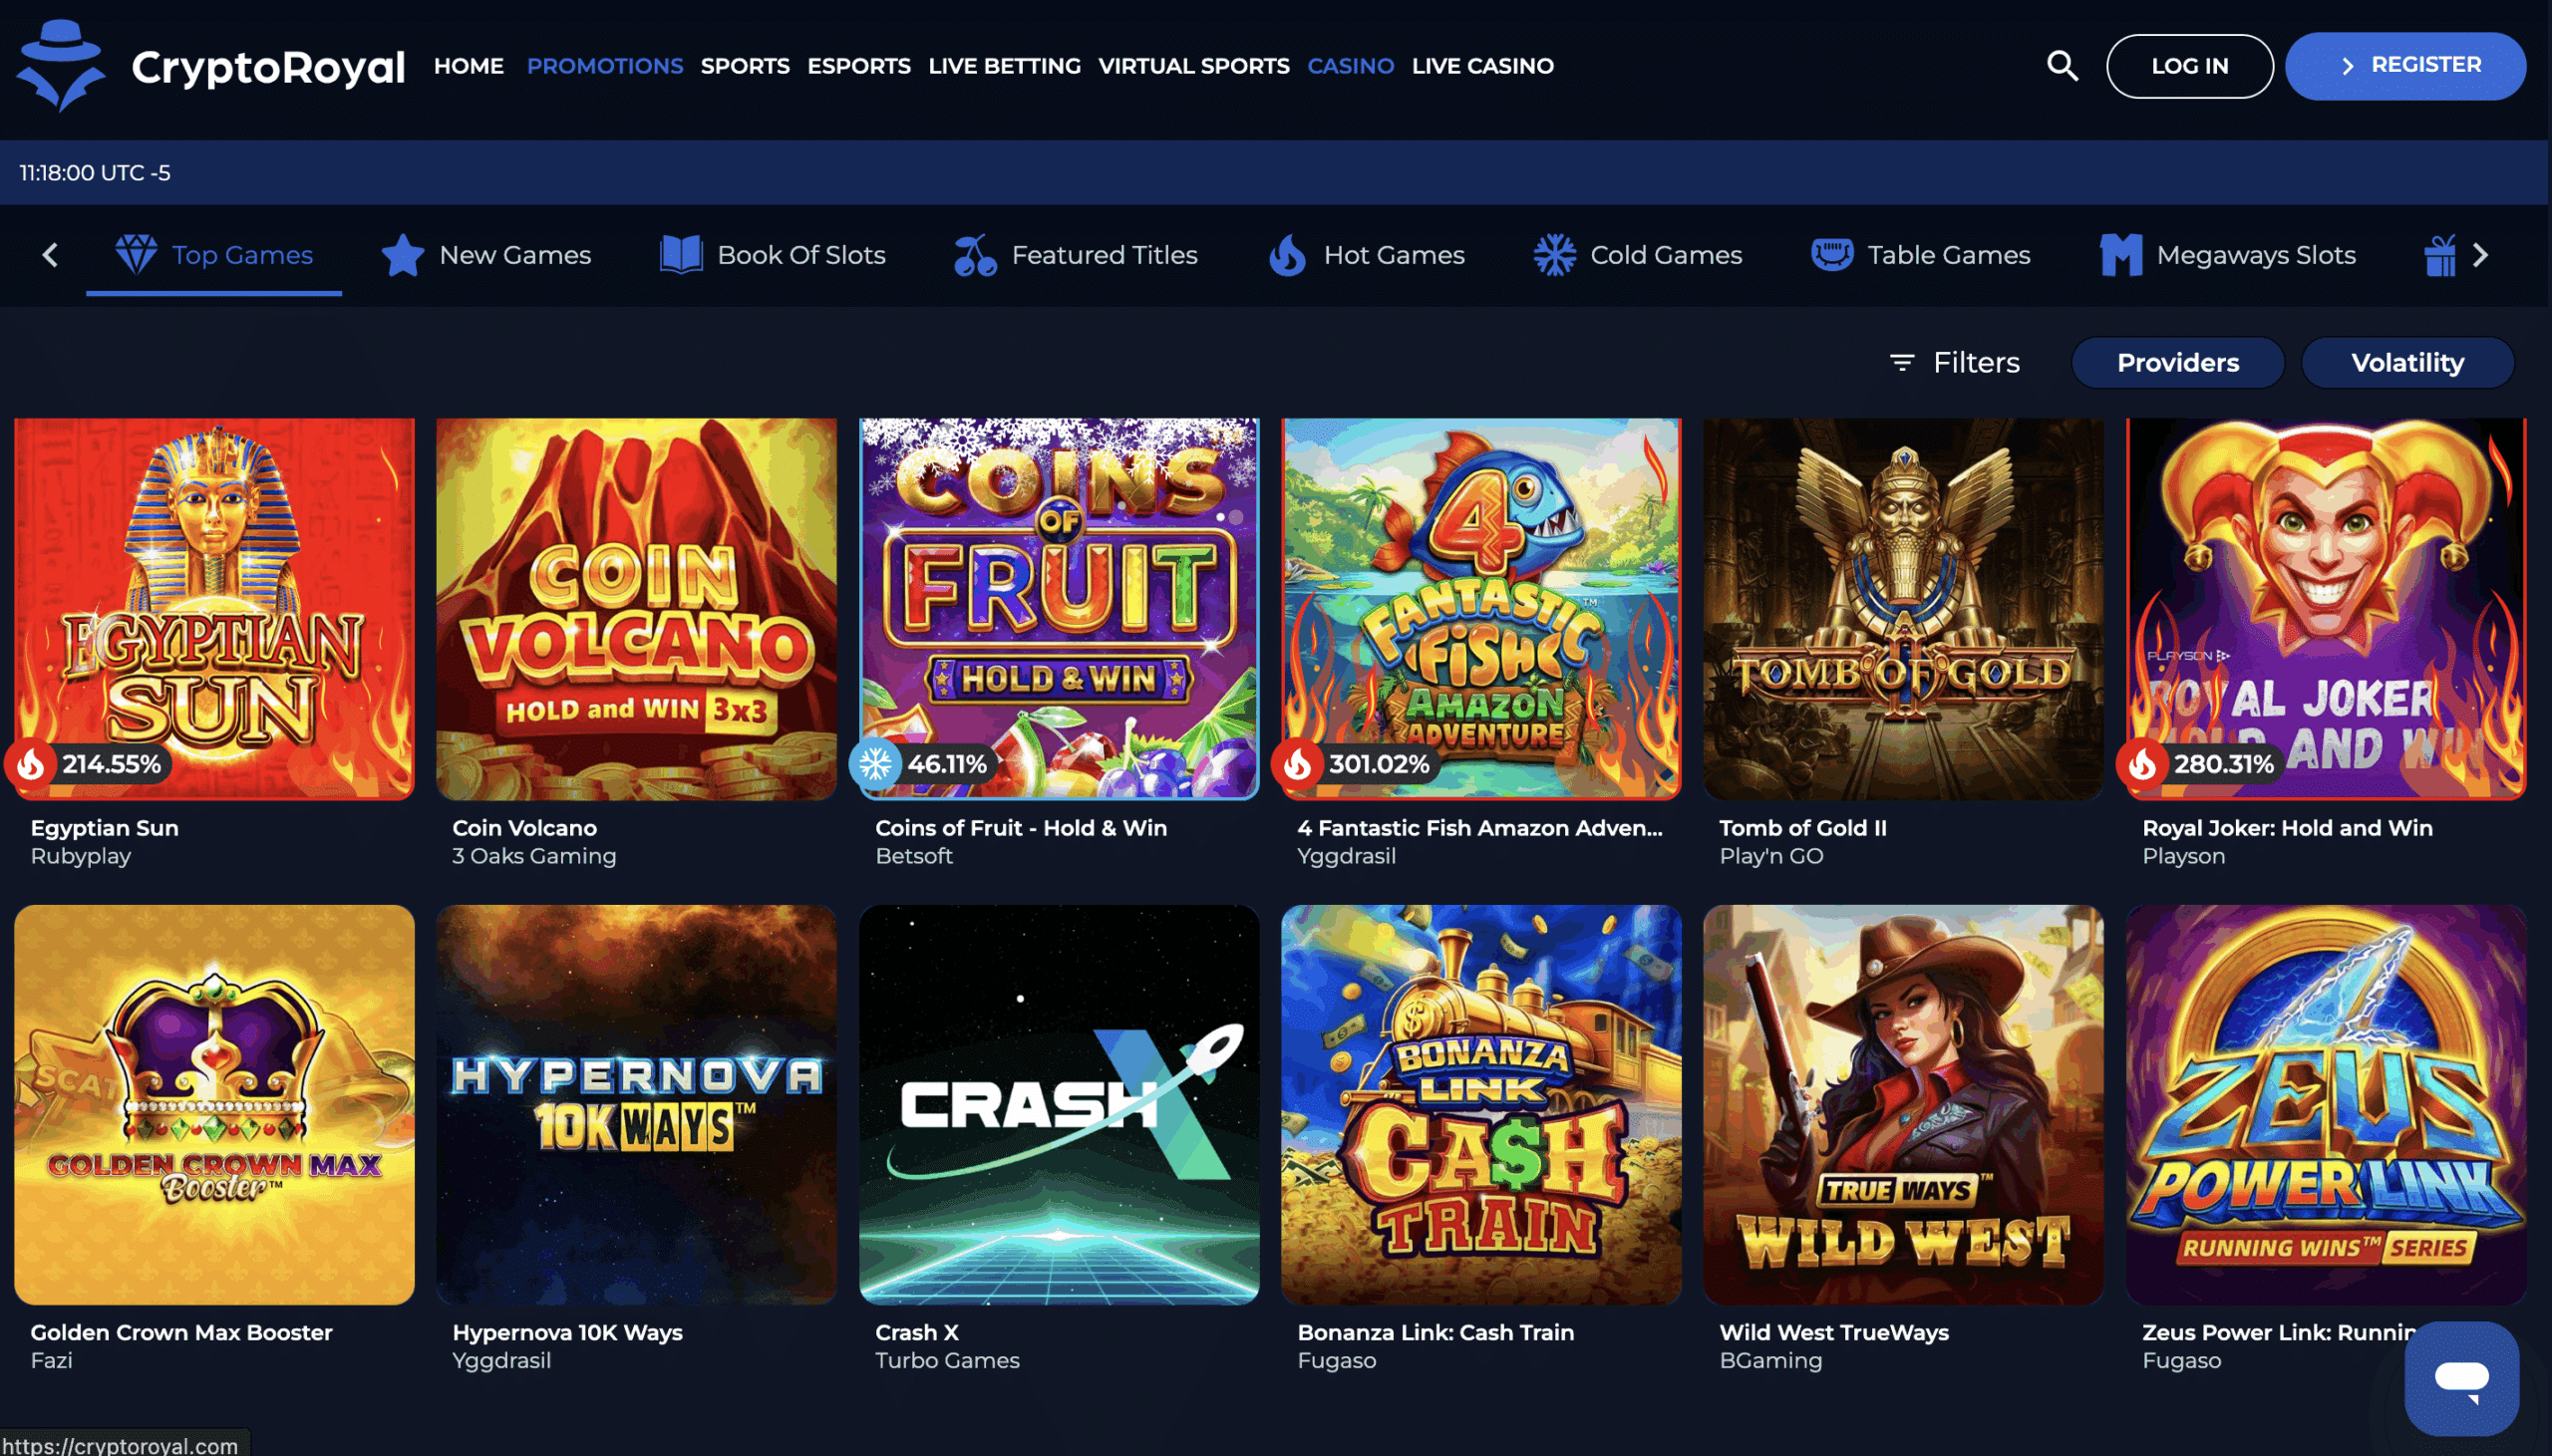Click the 'Turbo Games' provider text
This screenshot has width=2552, height=1456.
pos(947,1360)
